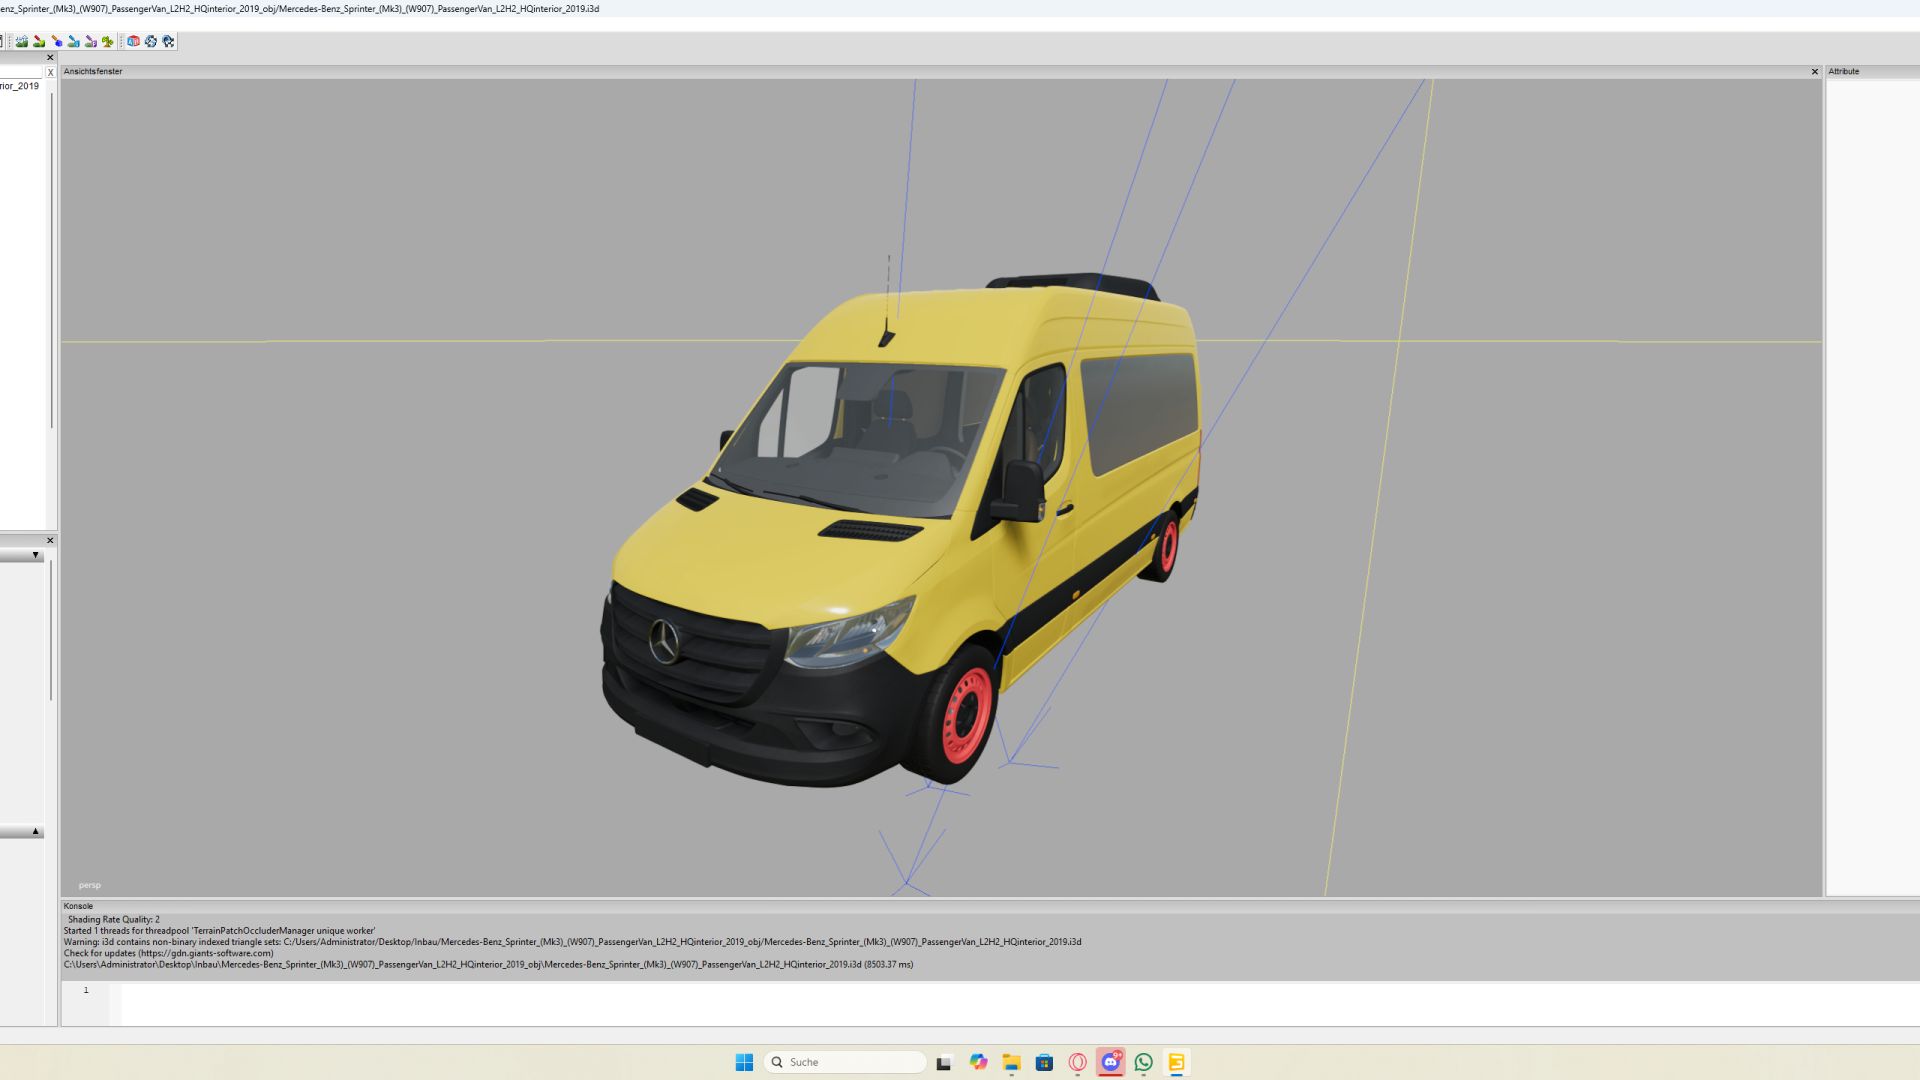The width and height of the screenshot is (1920, 1080).
Task: Open File Explorer in the taskbar
Action: coord(1010,1062)
